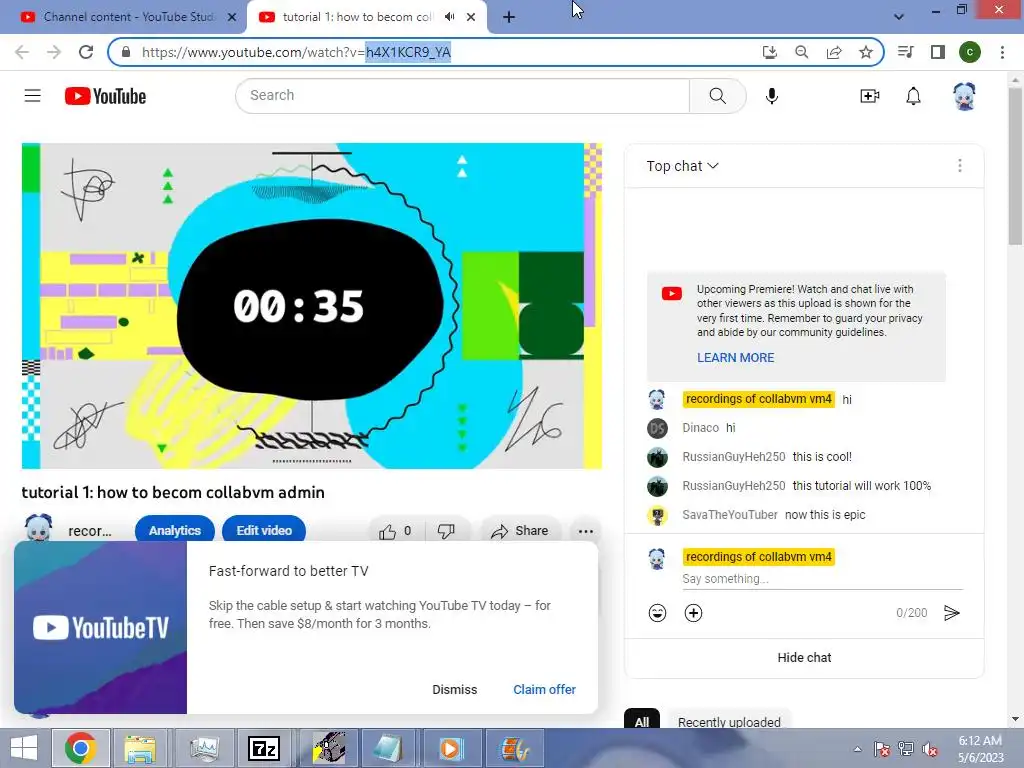Click the page vertical scrollbar thumb

click(x=1015, y=167)
